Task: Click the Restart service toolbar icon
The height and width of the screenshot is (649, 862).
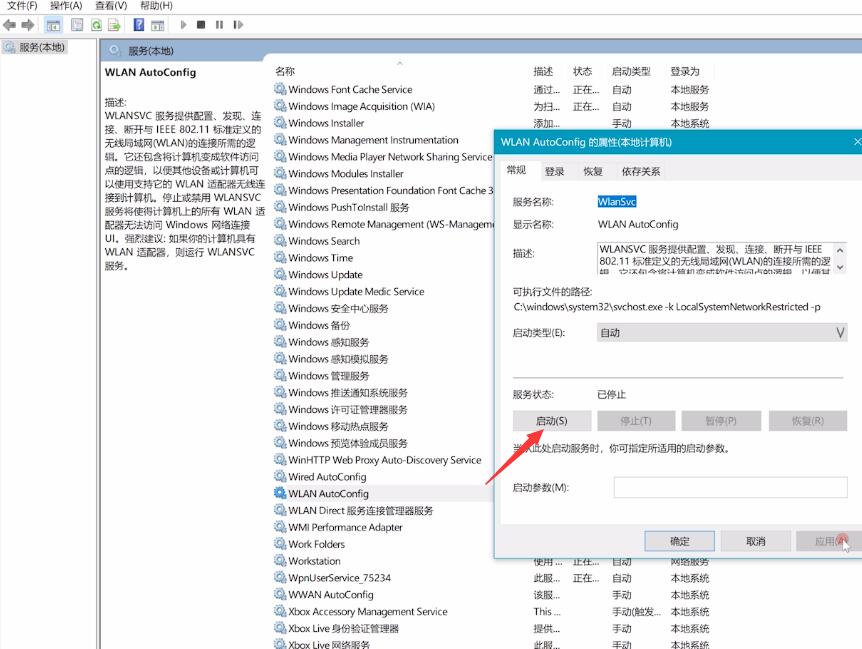Action: [238, 25]
